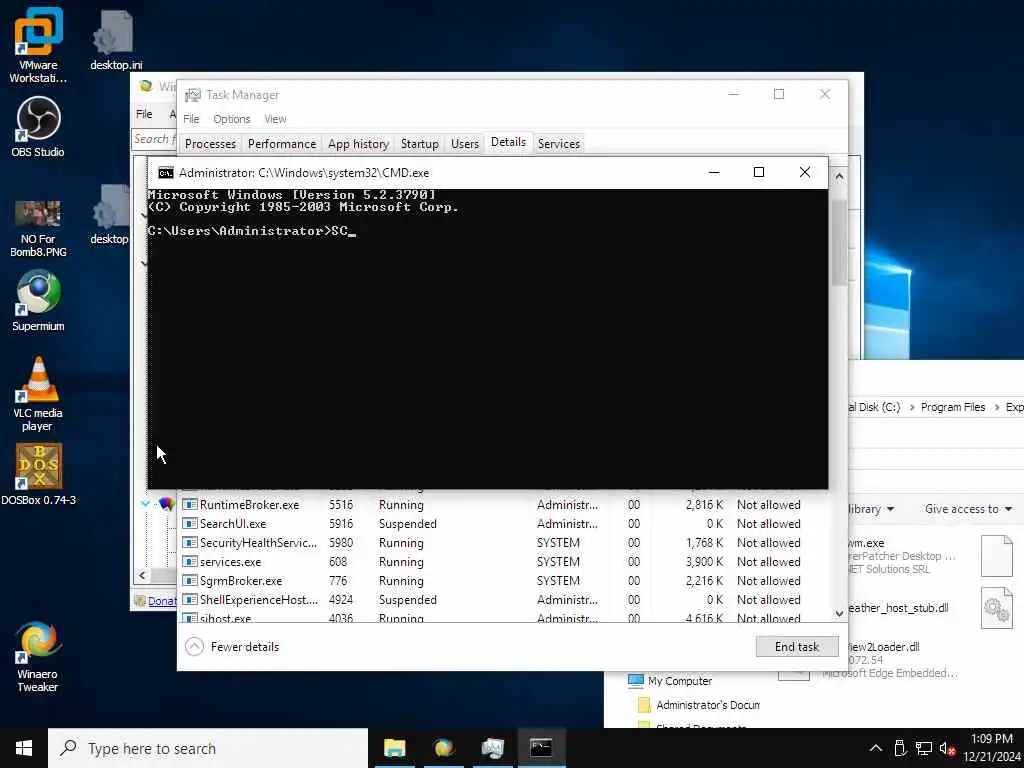Viewport: 1024px width, 768px height.
Task: Select the SgrmBroker.exe process row icon
Action: (189, 581)
